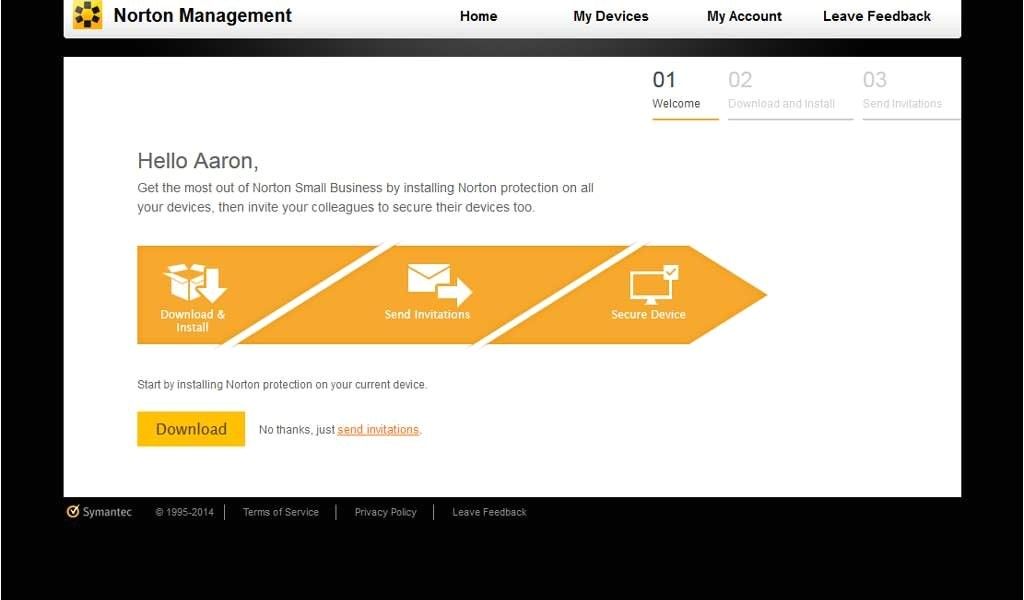1024x600 pixels.
Task: Go to My Account in the header
Action: tap(744, 16)
